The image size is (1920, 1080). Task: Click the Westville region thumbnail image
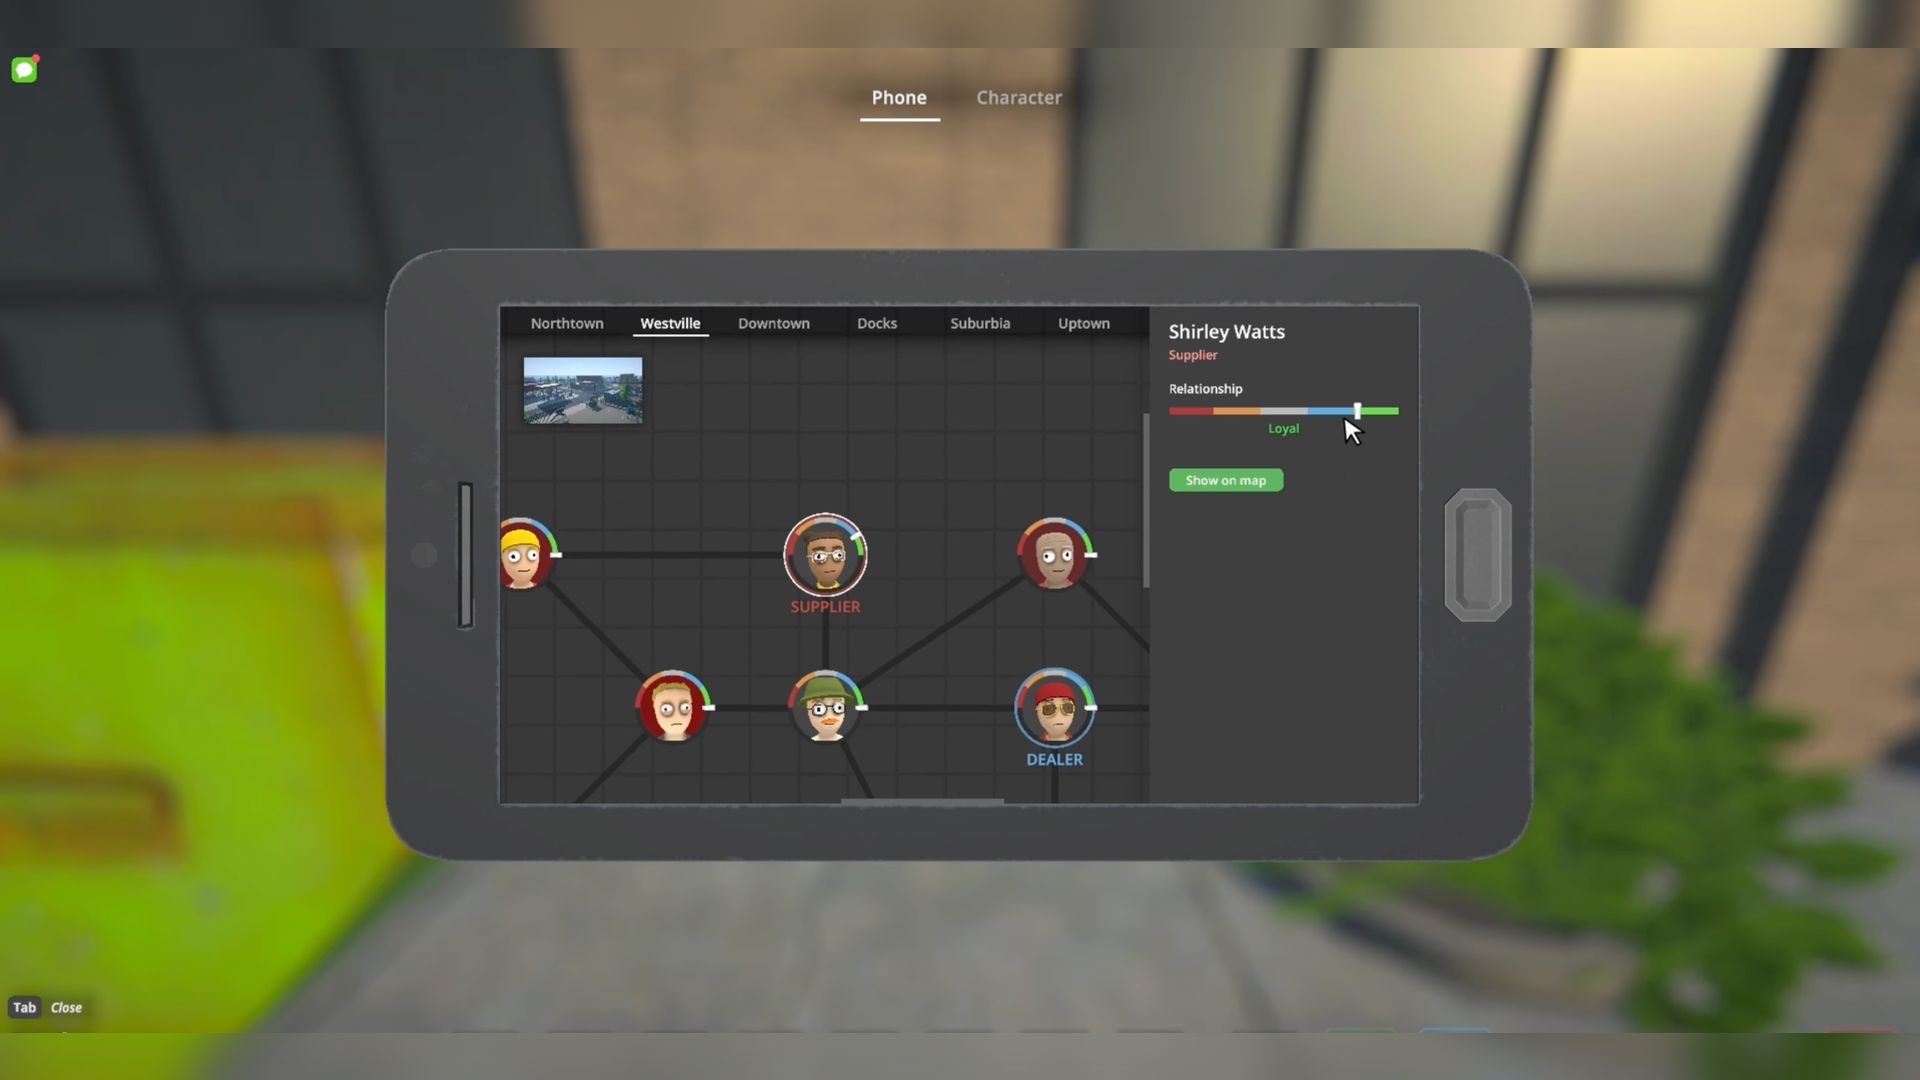582,391
